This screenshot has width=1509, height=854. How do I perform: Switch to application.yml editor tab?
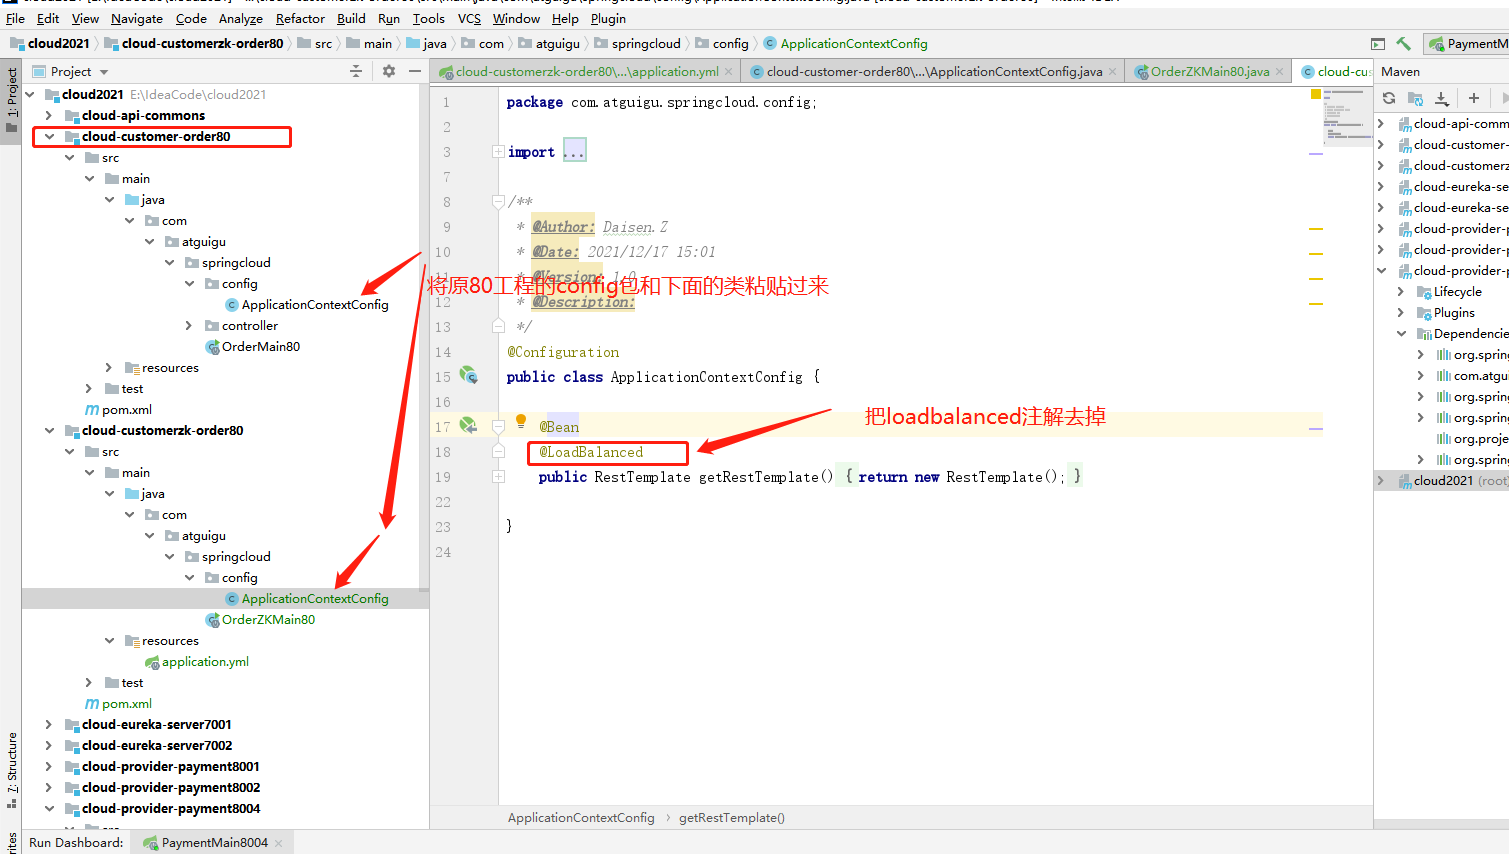(x=587, y=71)
